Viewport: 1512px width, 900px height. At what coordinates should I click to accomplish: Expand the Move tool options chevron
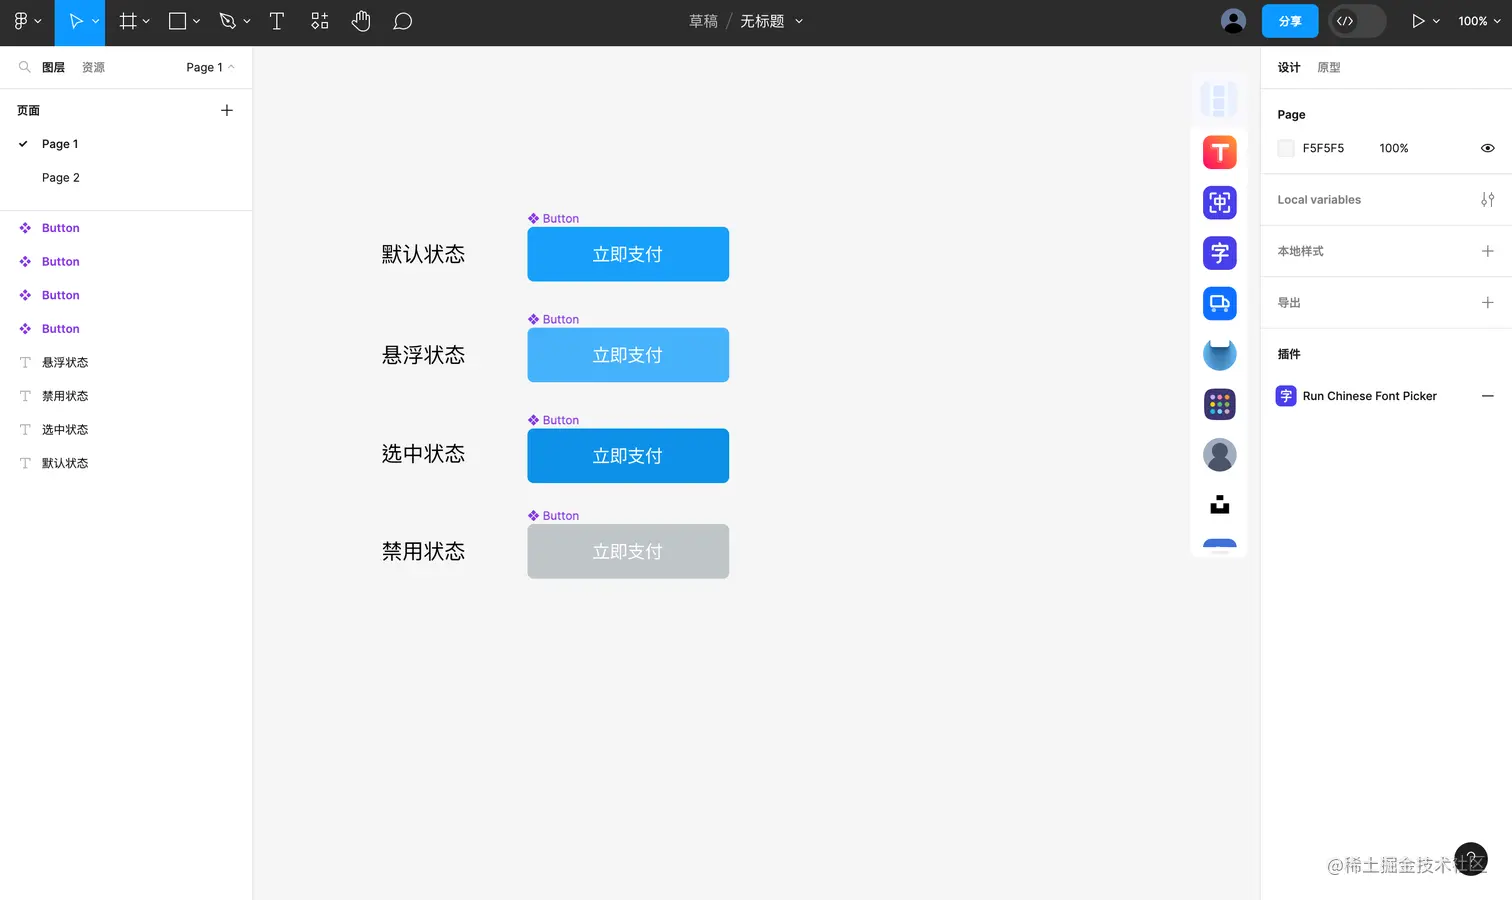[x=96, y=21]
